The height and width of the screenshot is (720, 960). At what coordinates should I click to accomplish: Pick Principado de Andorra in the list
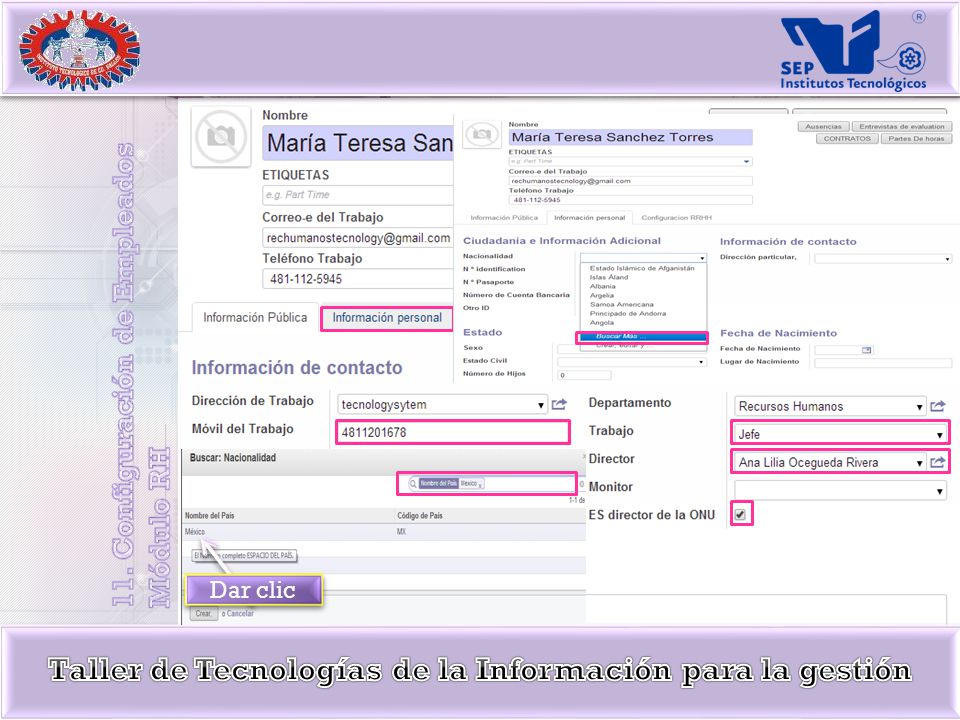coord(628,313)
